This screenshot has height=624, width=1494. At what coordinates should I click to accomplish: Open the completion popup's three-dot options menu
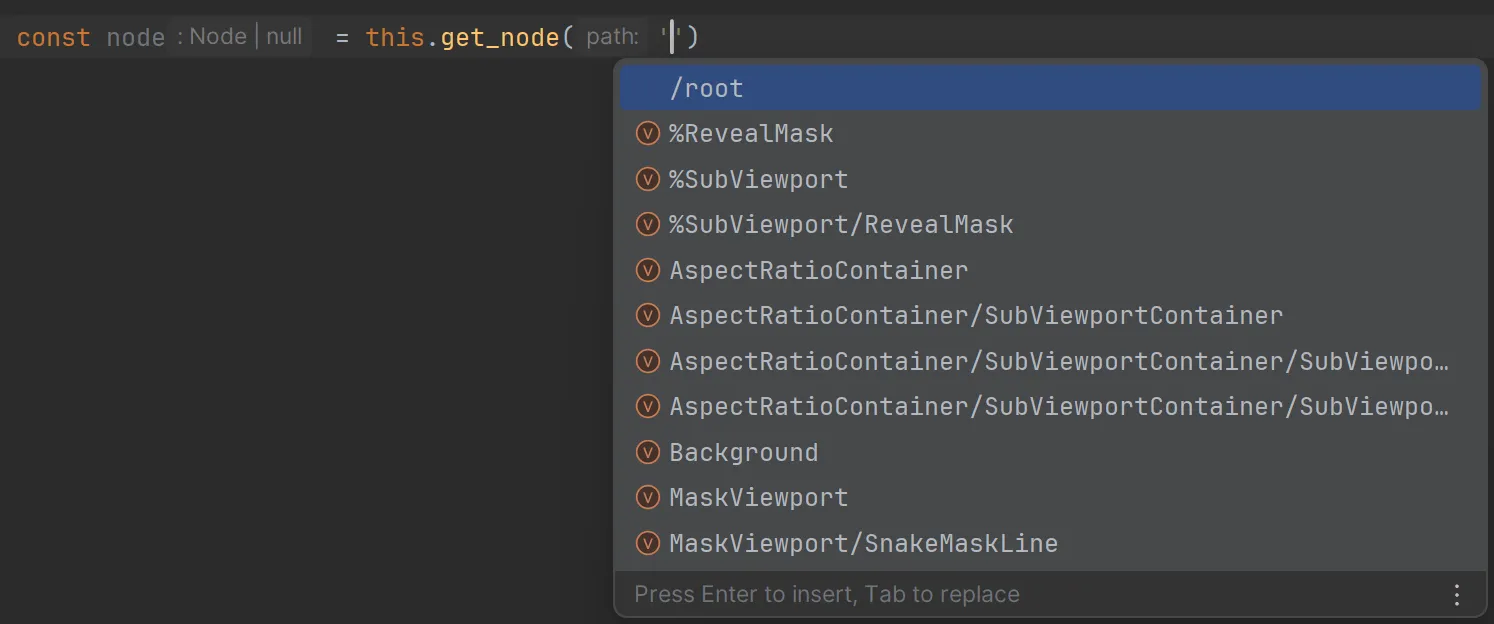tap(1456, 595)
